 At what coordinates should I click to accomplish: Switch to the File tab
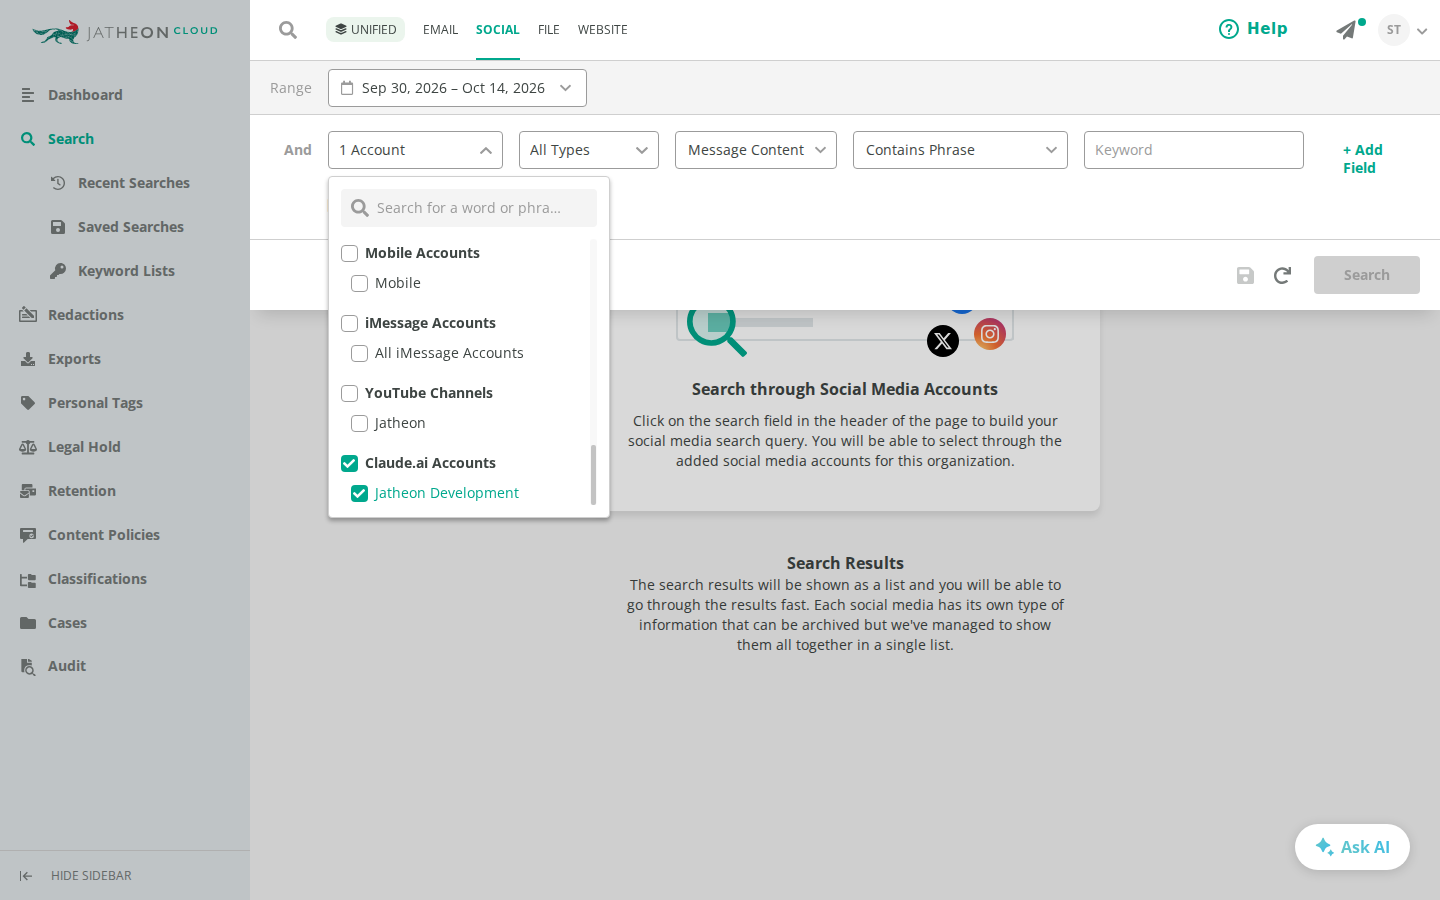(x=549, y=30)
